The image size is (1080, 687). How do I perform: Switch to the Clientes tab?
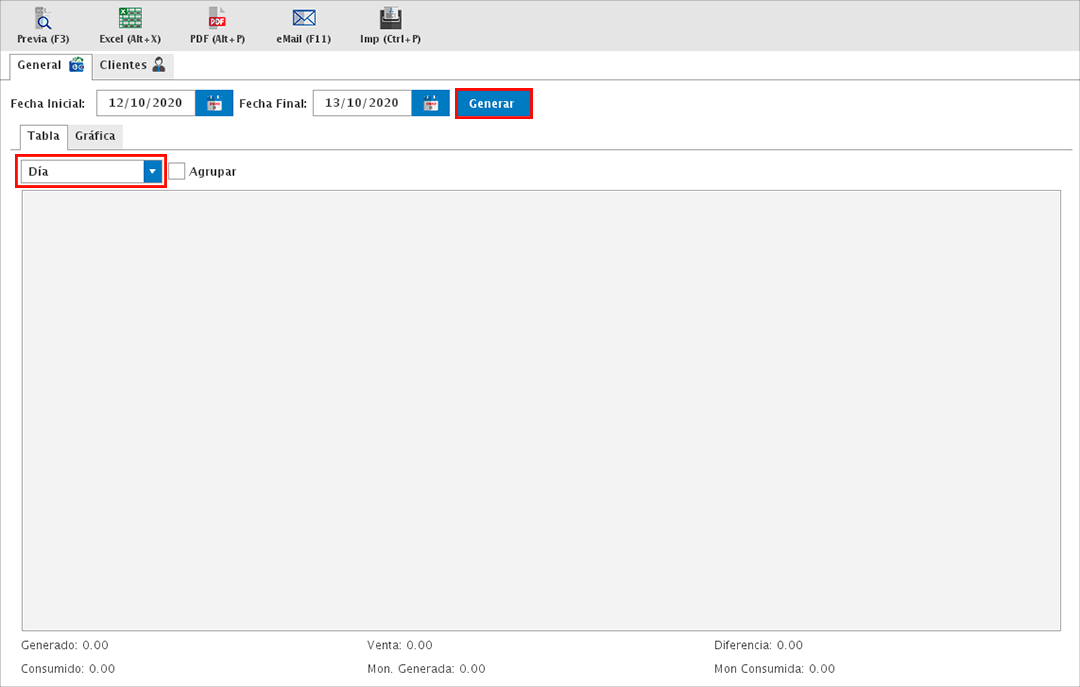132,66
